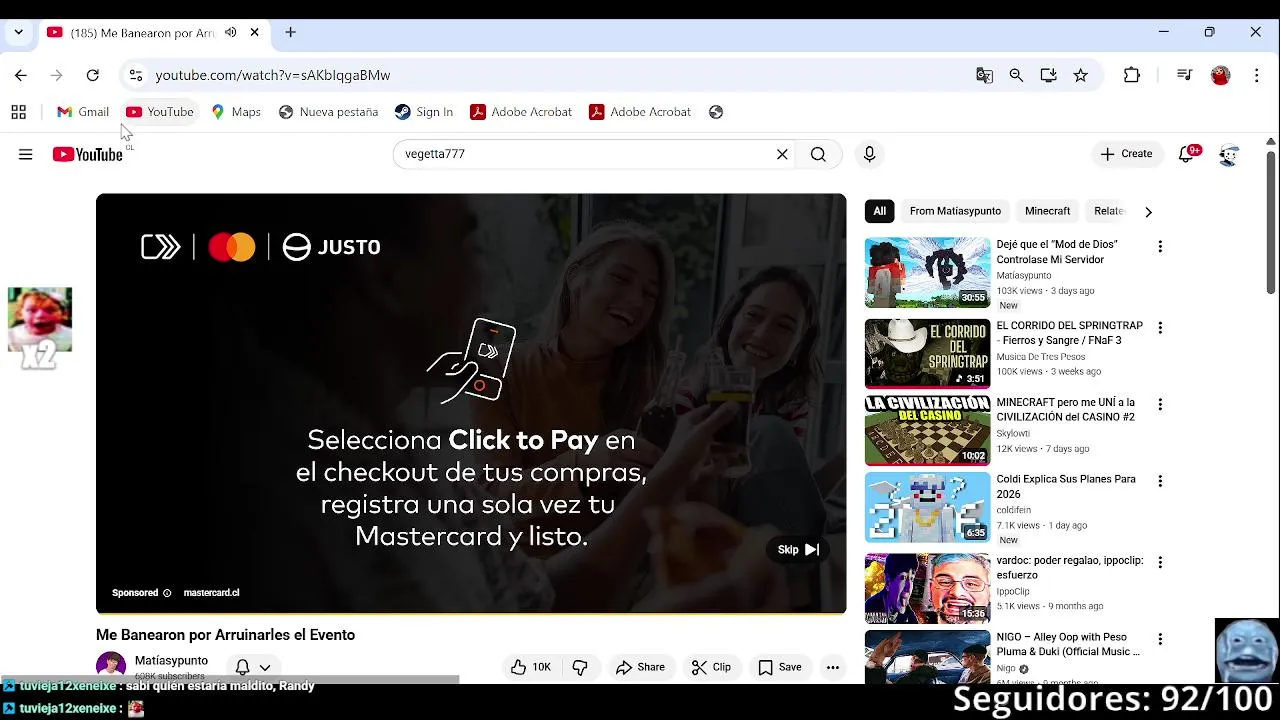Share the video
The height and width of the screenshot is (720, 1280).
[x=640, y=667]
